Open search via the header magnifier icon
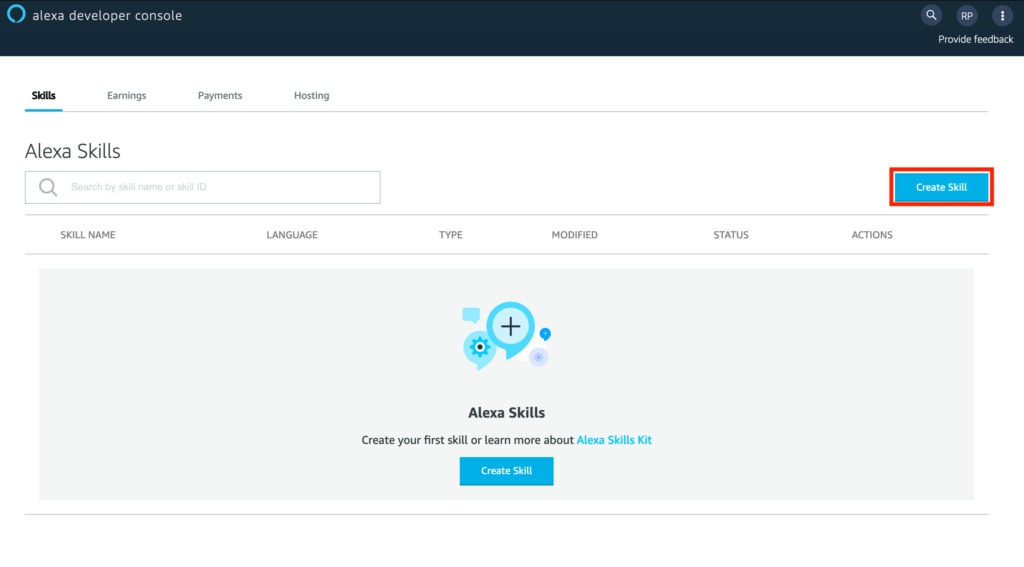The image size is (1024, 567). pyautogui.click(x=931, y=16)
